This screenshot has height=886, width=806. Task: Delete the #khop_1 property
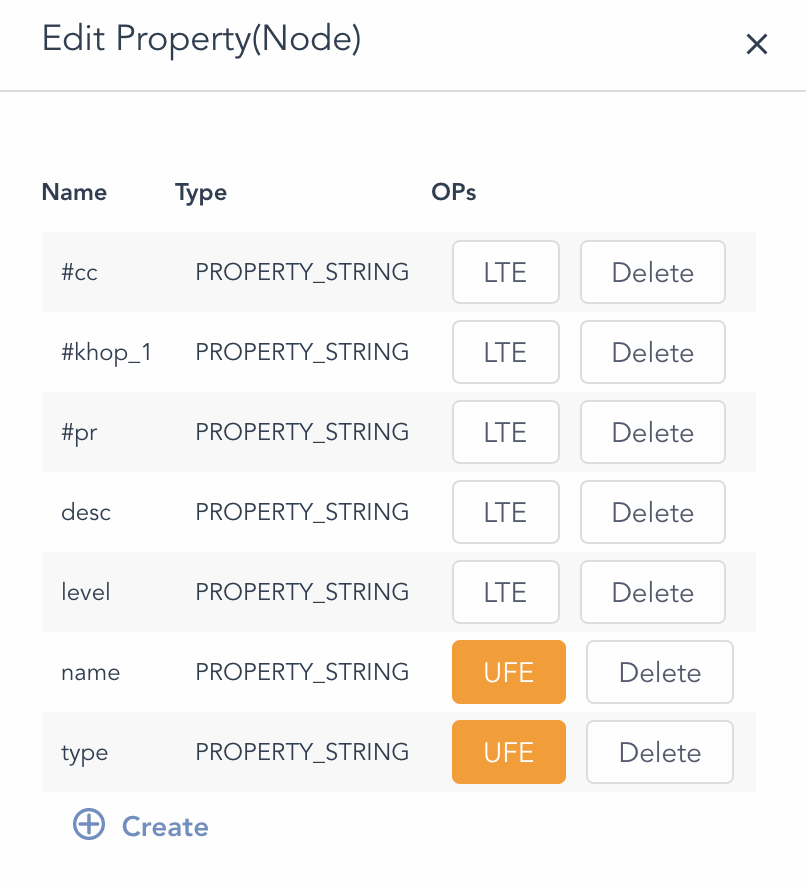point(652,352)
